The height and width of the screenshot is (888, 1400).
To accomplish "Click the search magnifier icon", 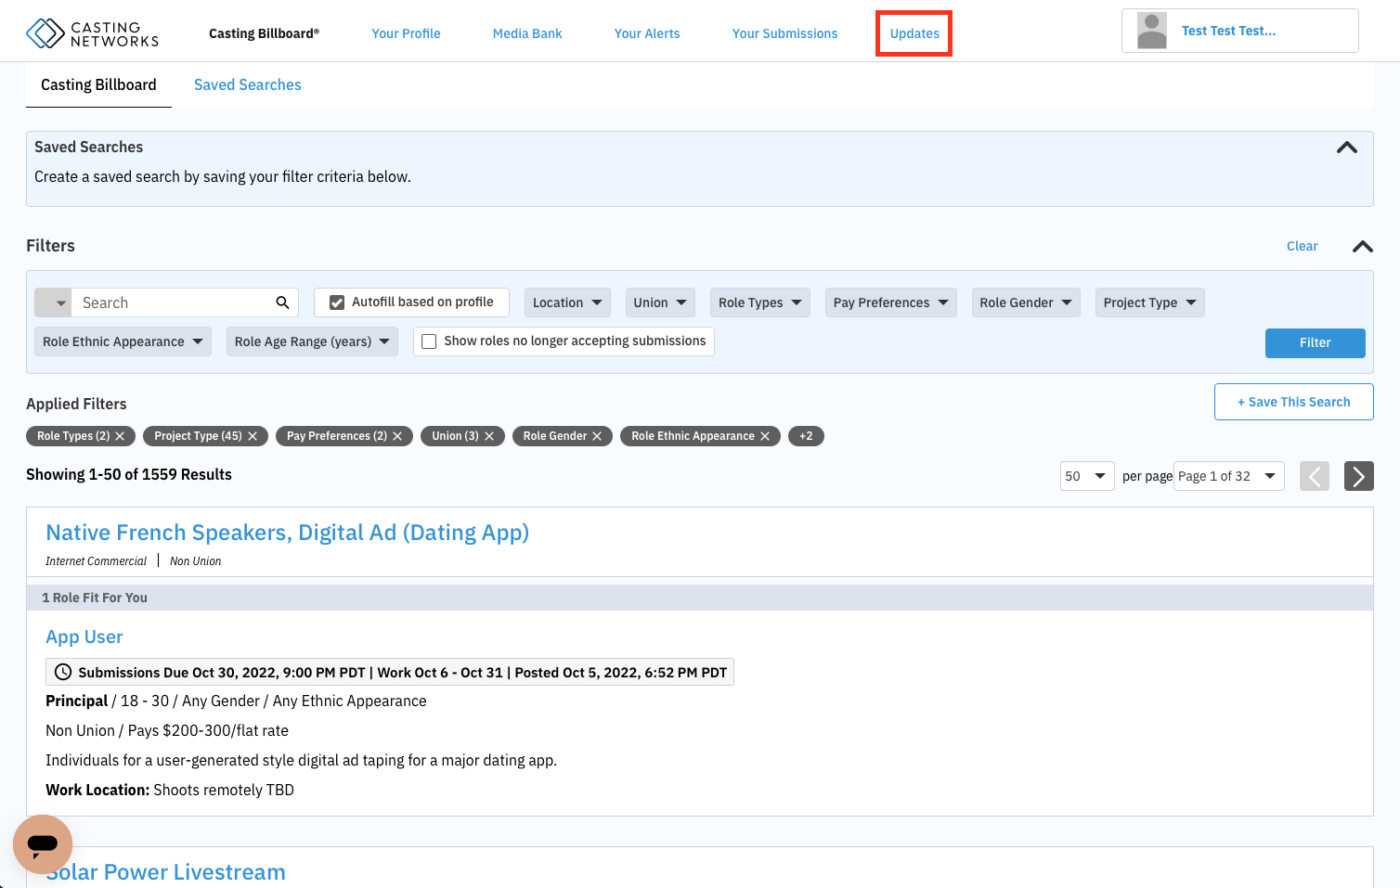I will 283,302.
